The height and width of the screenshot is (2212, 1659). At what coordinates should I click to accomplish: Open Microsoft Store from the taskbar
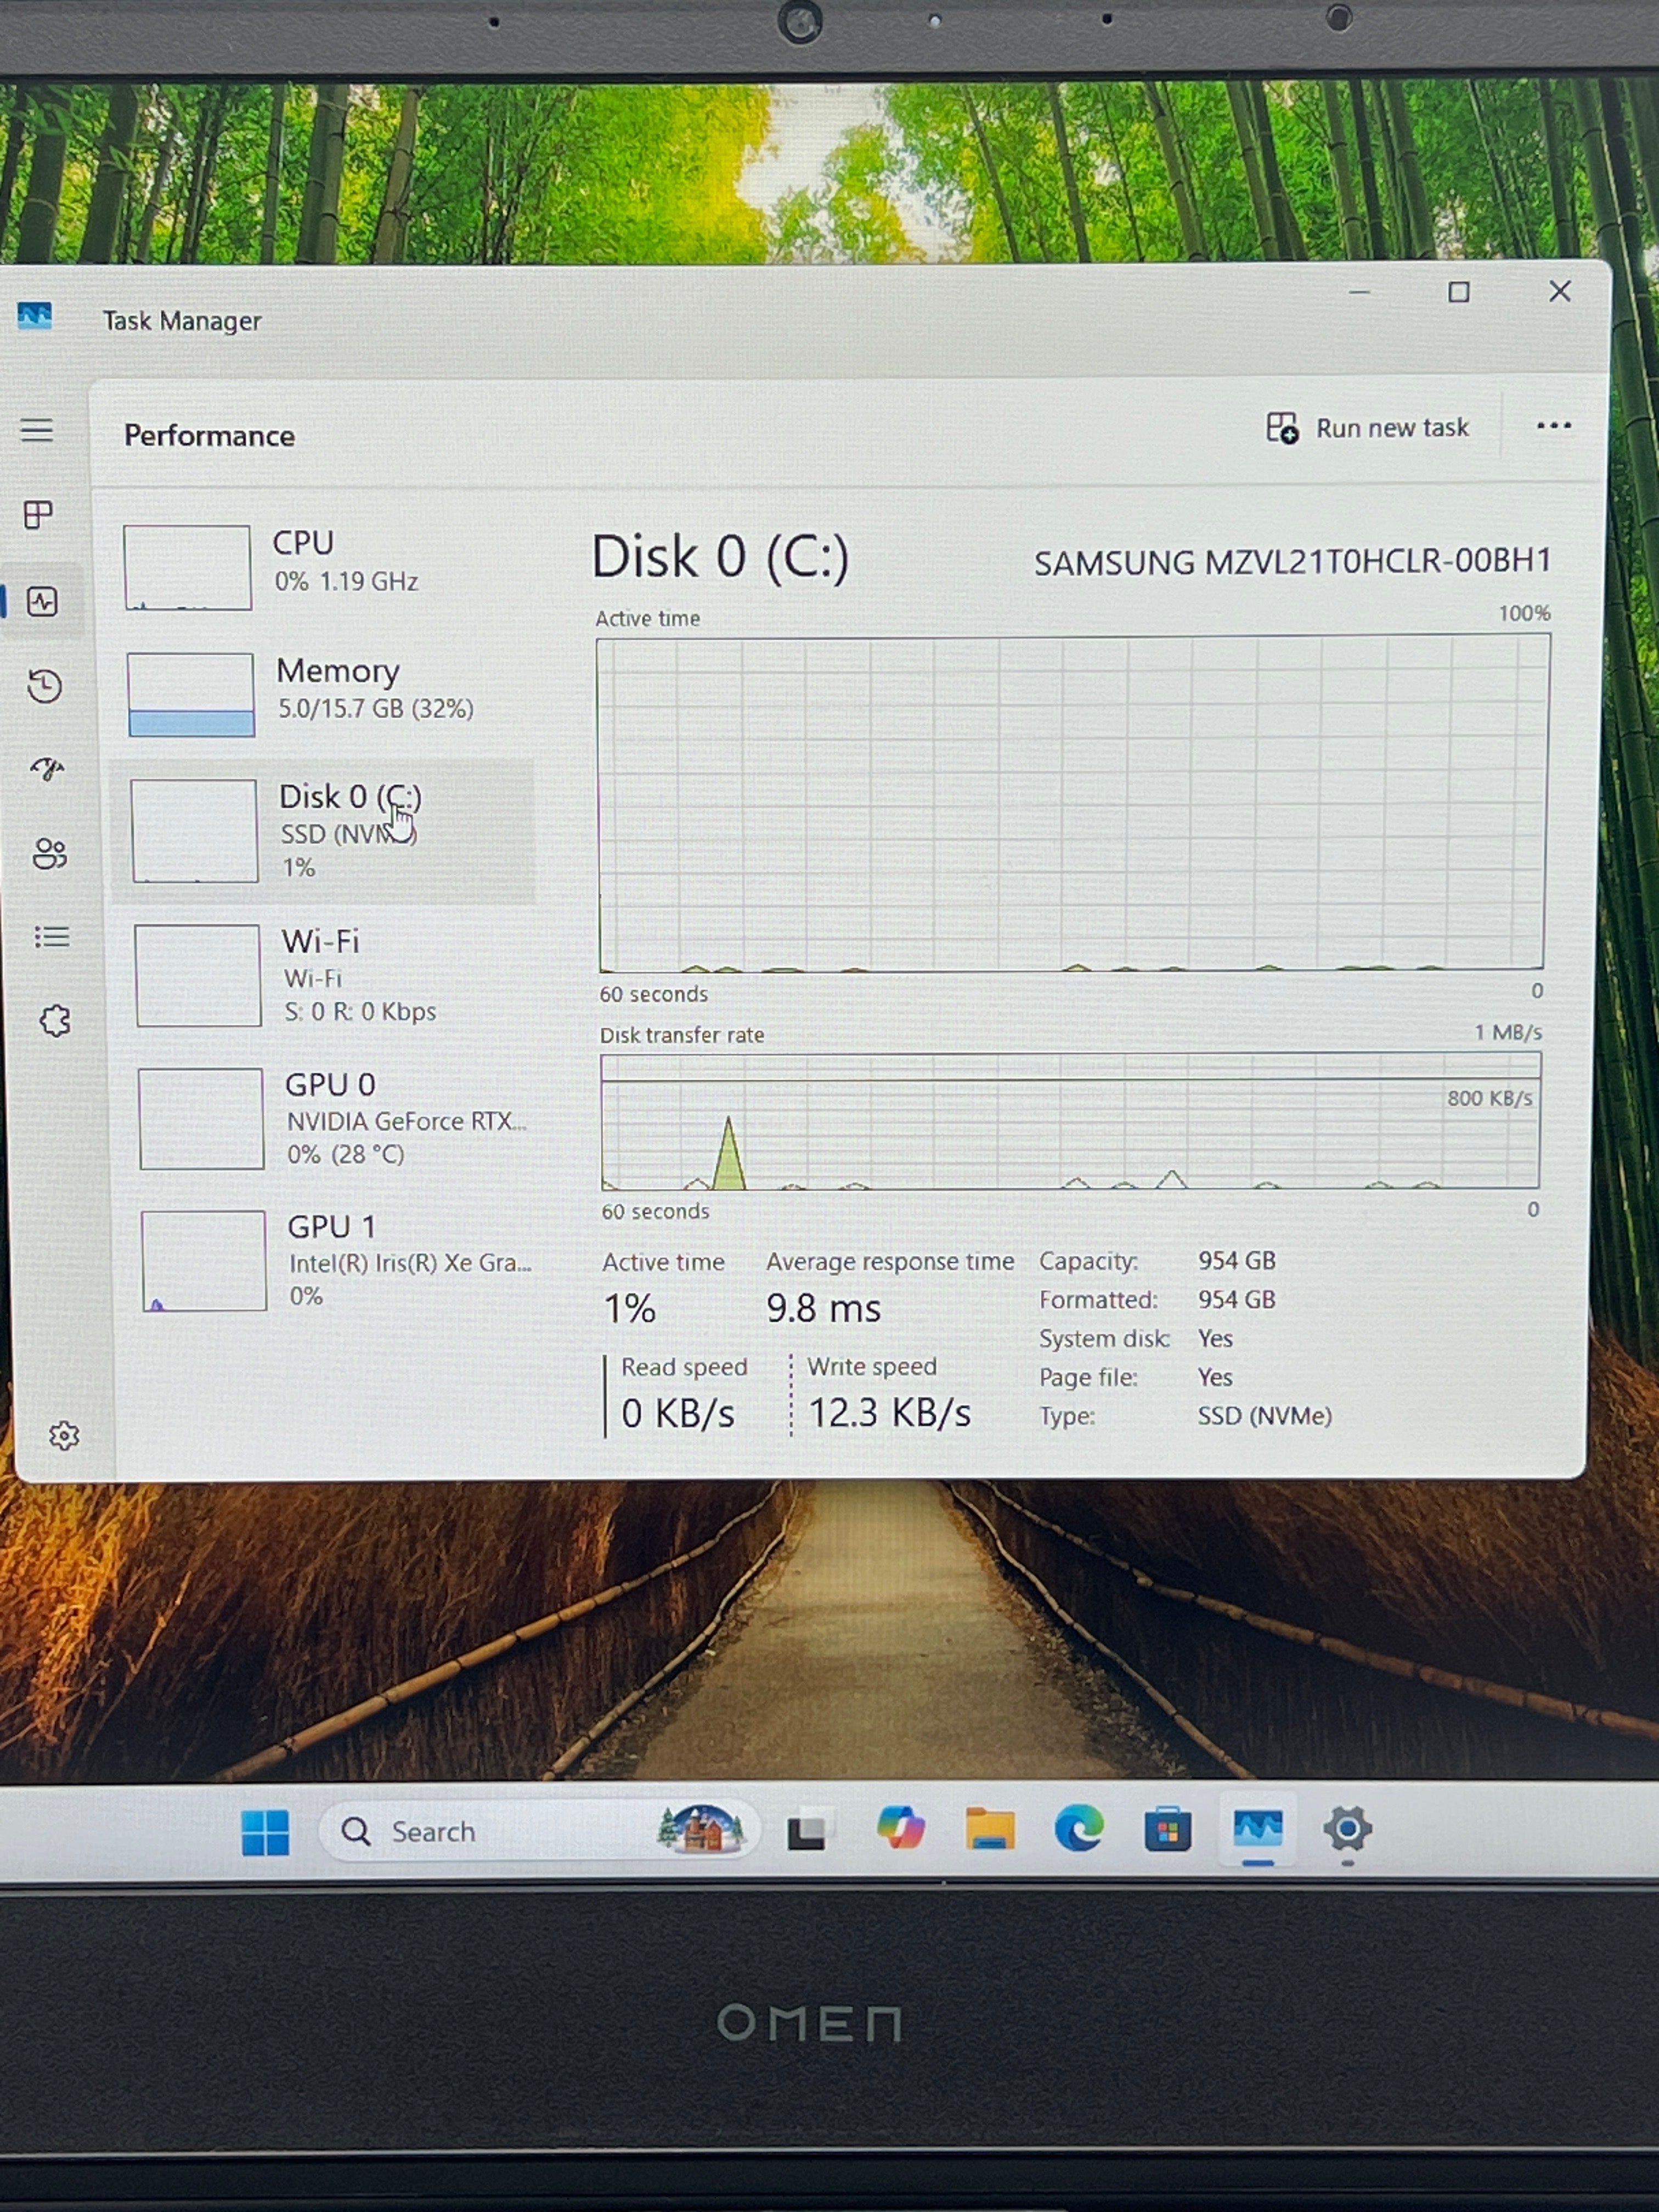(1167, 1830)
